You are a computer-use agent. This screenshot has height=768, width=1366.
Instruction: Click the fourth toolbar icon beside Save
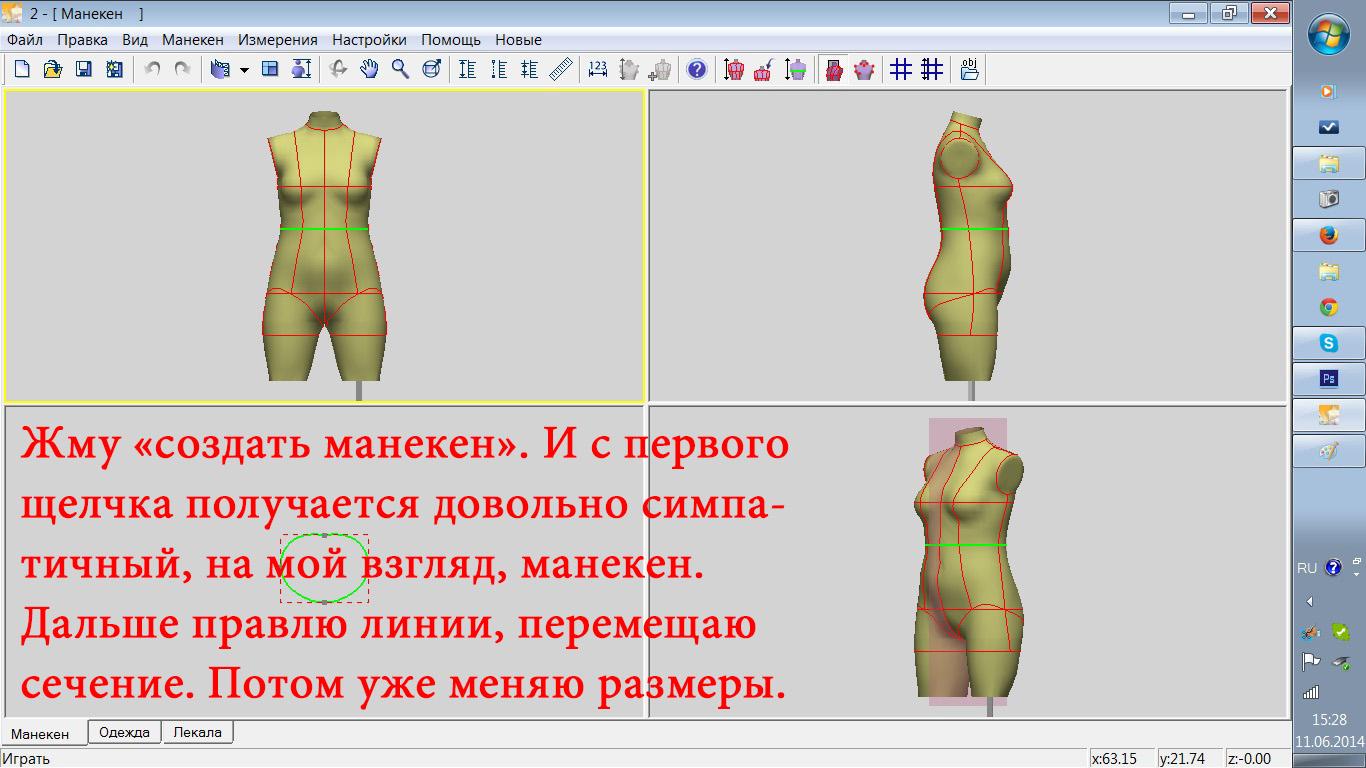(x=114, y=69)
